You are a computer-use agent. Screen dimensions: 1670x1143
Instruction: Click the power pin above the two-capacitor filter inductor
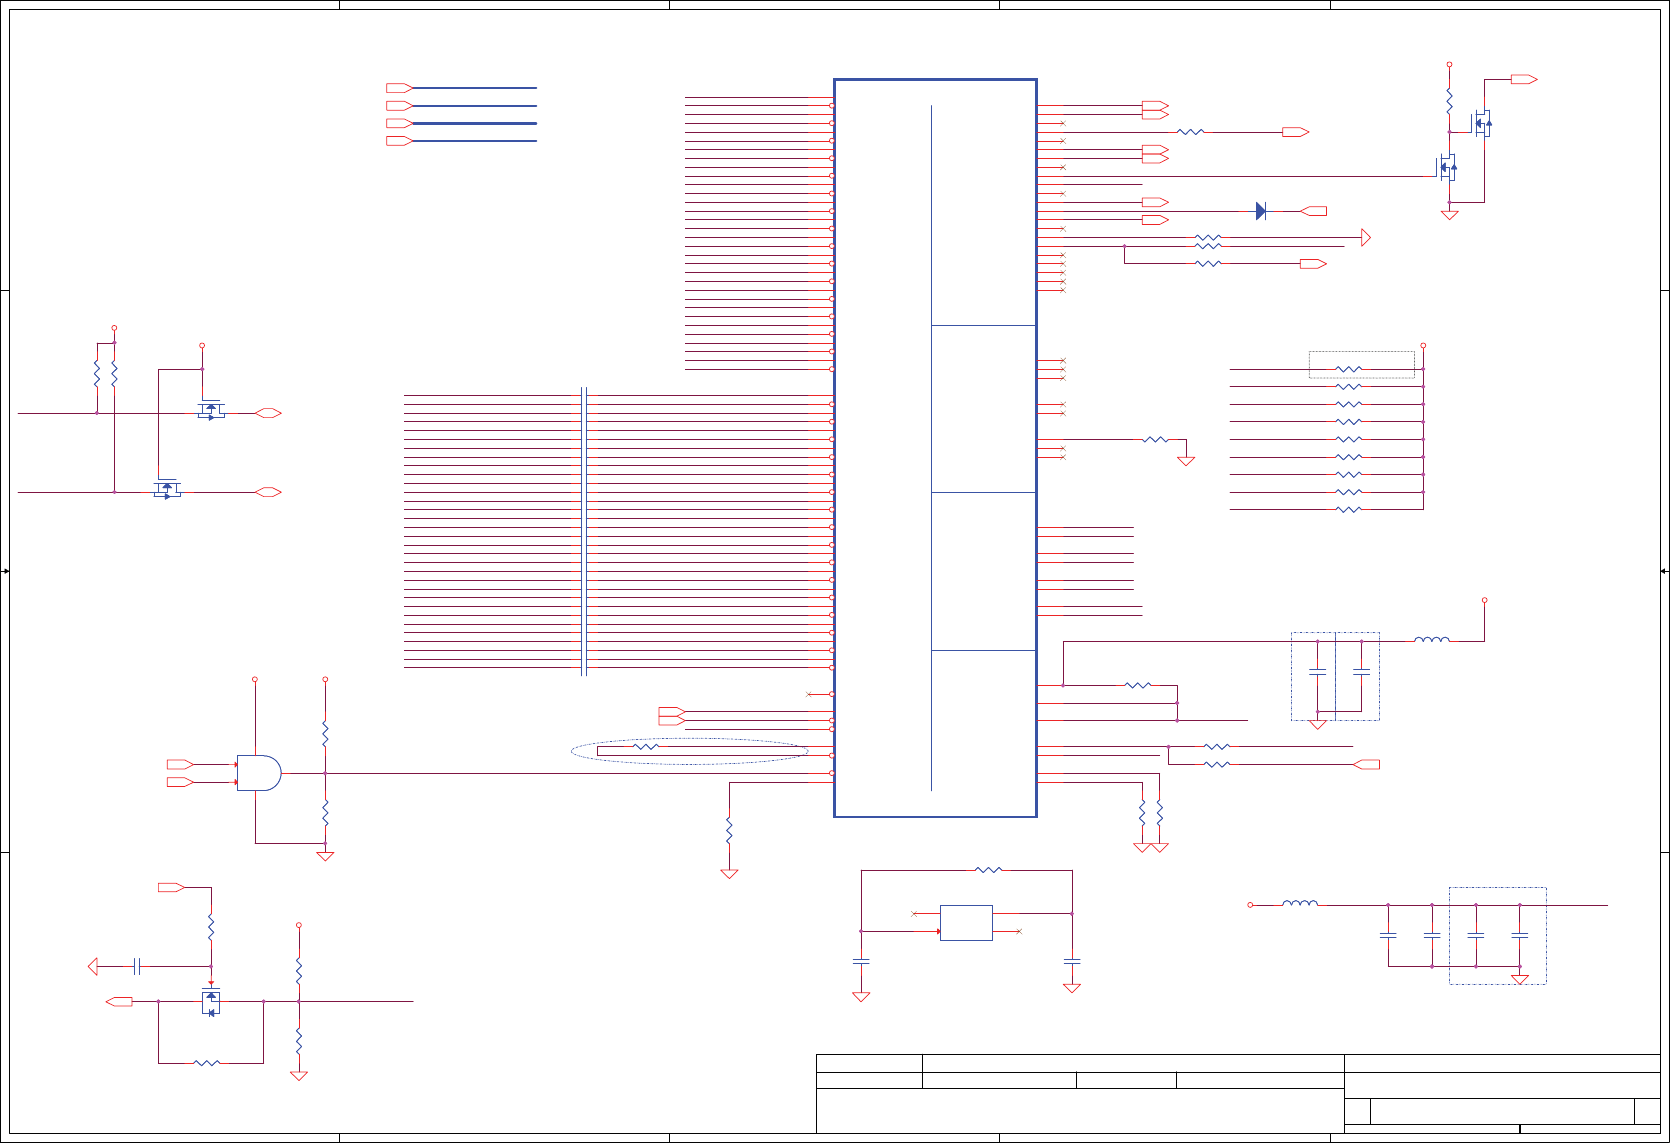click(1485, 600)
